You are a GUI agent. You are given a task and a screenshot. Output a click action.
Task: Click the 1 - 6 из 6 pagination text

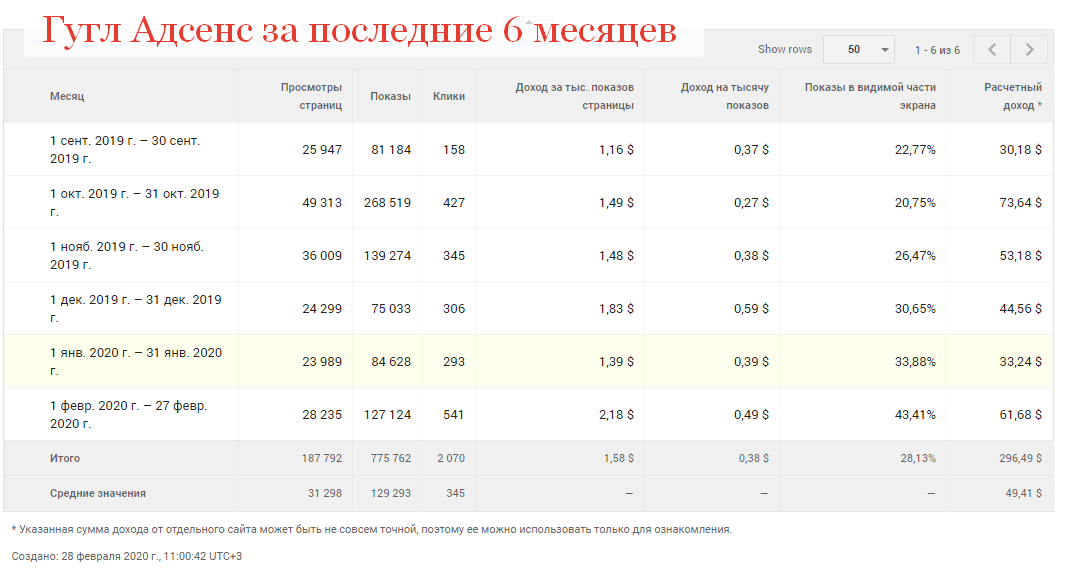coord(937,50)
